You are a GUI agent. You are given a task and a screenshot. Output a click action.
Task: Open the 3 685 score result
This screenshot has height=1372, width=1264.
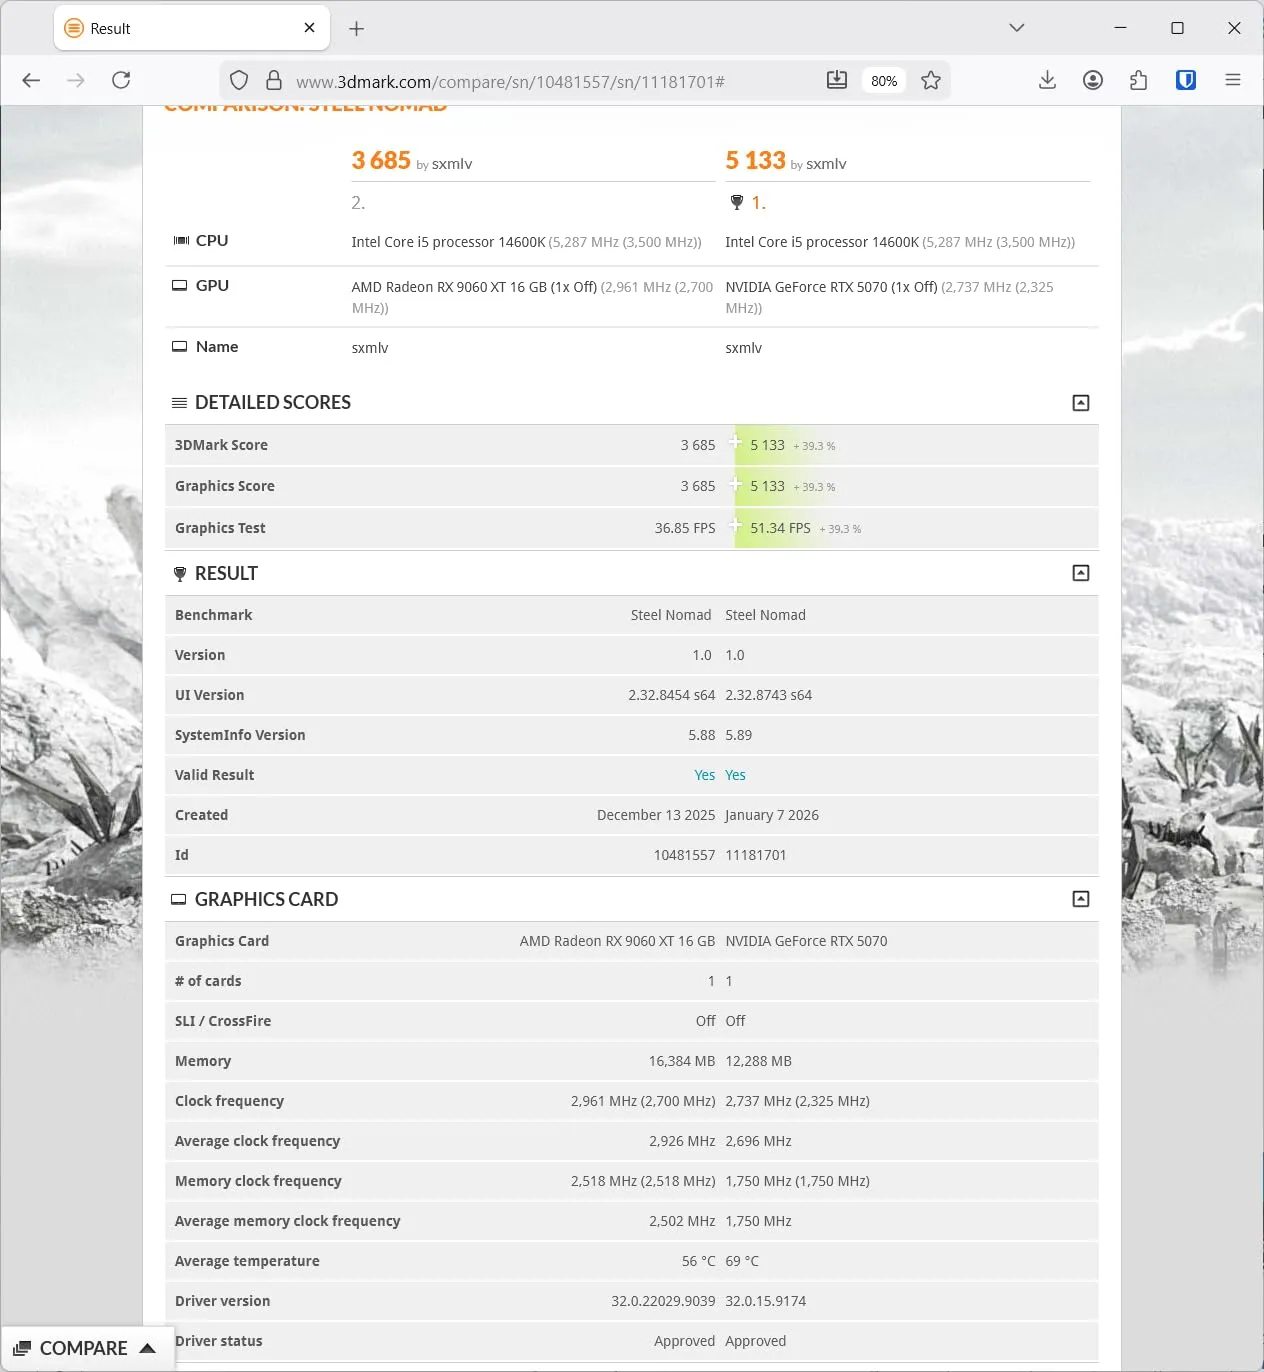[x=381, y=160]
